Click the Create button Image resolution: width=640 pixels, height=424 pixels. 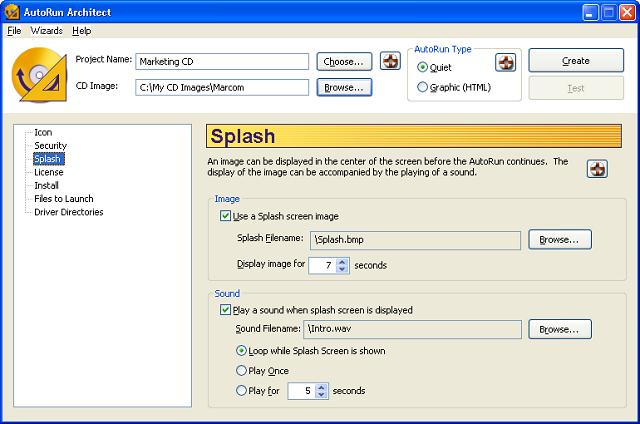pyautogui.click(x=576, y=61)
